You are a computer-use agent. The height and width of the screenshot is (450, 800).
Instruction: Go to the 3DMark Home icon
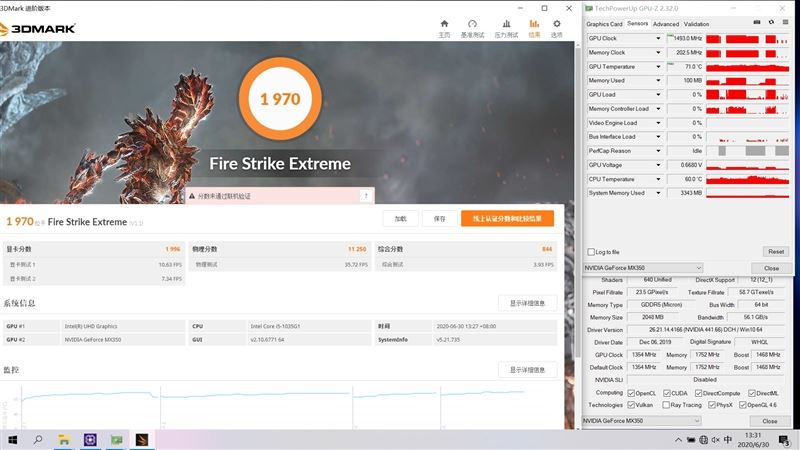click(444, 24)
